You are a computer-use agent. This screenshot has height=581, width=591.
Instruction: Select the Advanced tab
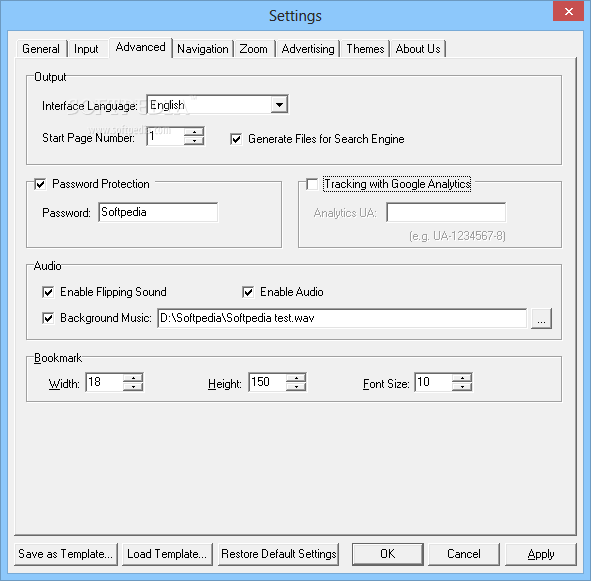coord(141,47)
